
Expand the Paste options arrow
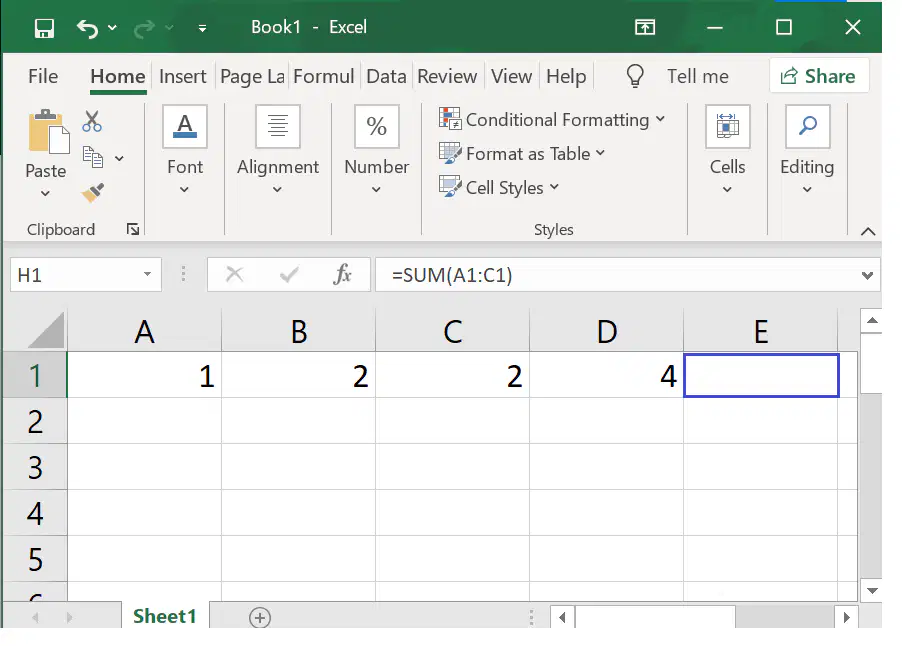click(45, 193)
